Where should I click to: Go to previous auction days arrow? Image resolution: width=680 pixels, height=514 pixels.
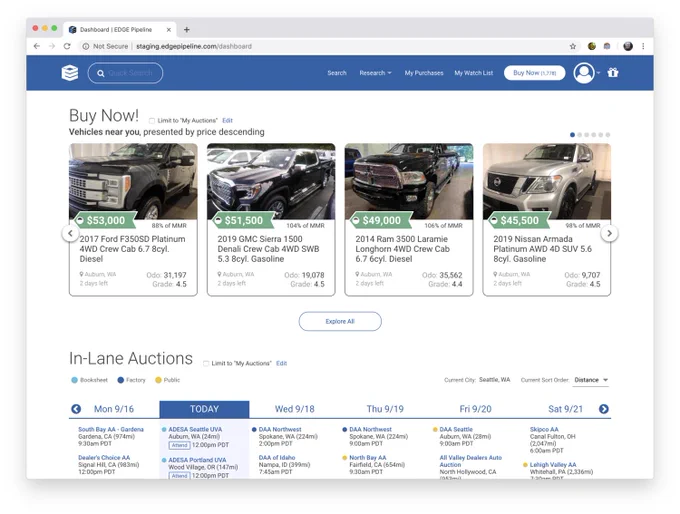click(76, 409)
